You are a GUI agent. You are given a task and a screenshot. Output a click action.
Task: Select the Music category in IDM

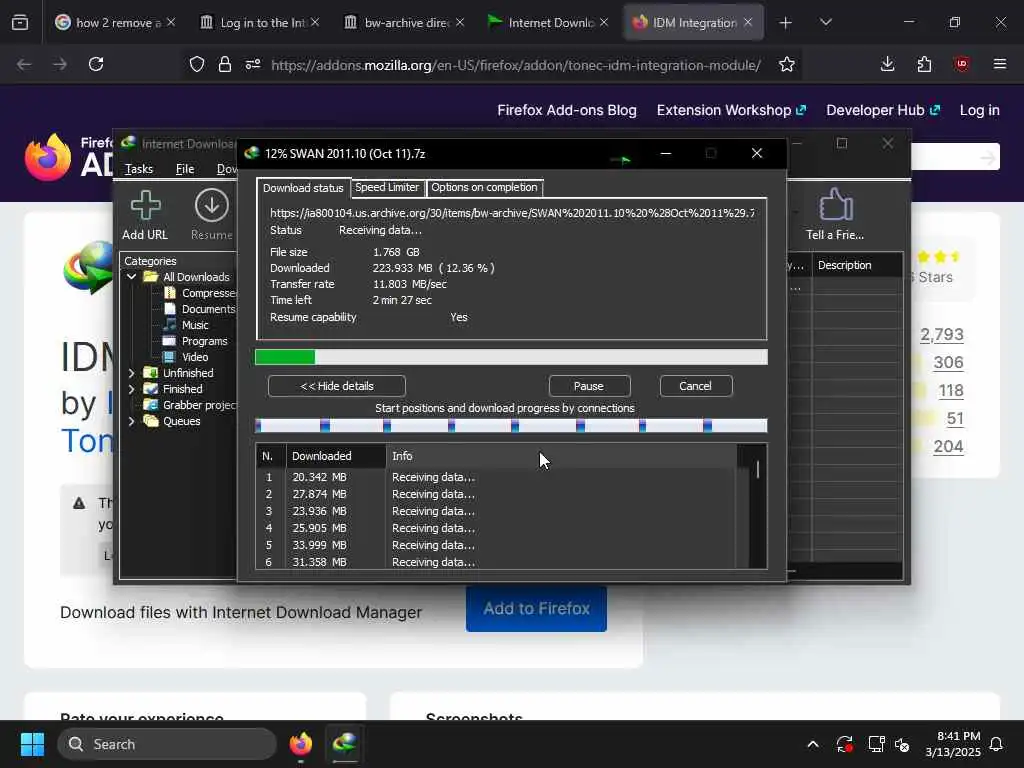[187, 325]
